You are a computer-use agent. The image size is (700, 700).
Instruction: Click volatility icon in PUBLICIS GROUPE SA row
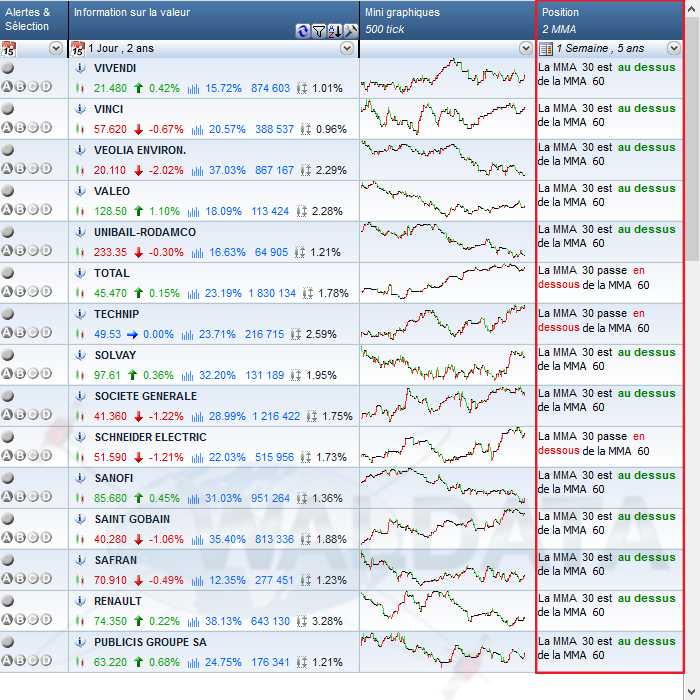tap(302, 662)
